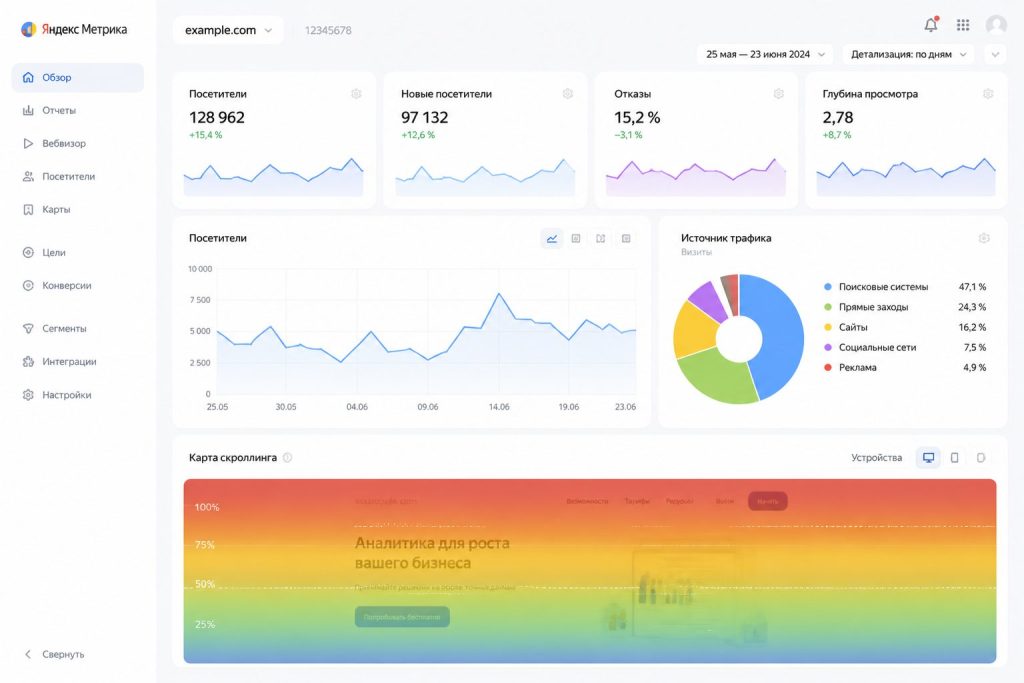
Task: Select smartphone device for scroll map
Action: (x=981, y=458)
